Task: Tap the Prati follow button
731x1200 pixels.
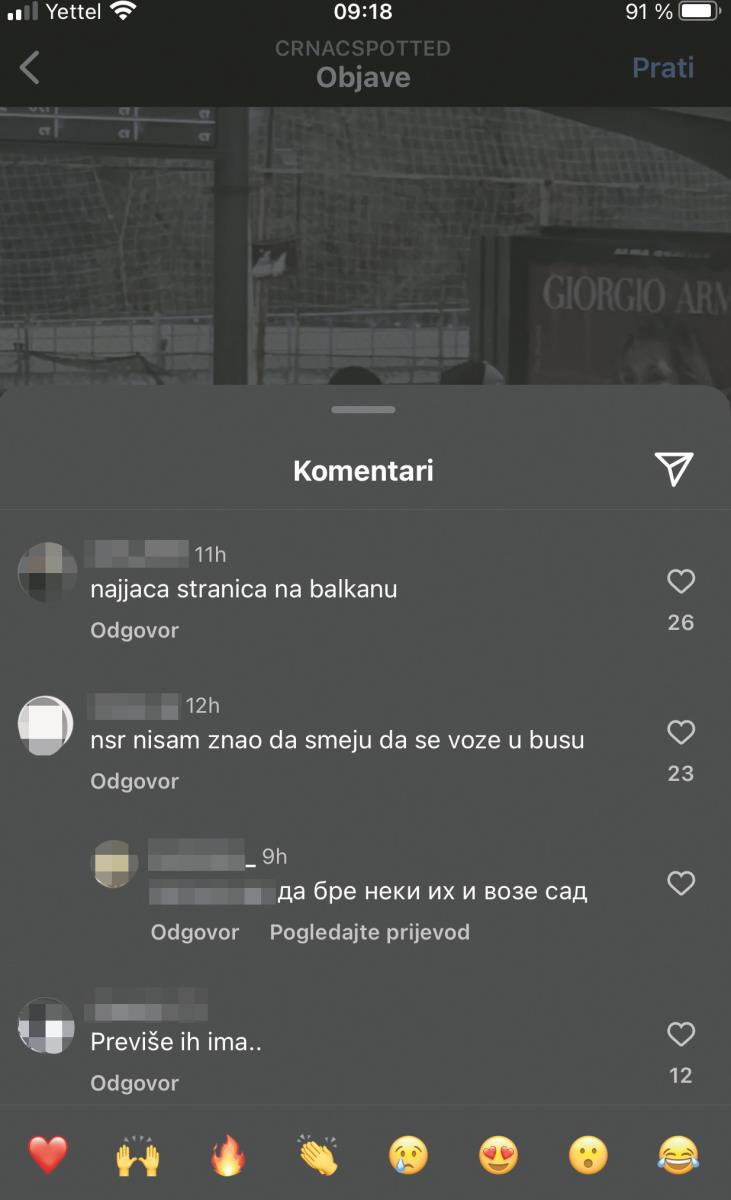Action: click(x=663, y=67)
